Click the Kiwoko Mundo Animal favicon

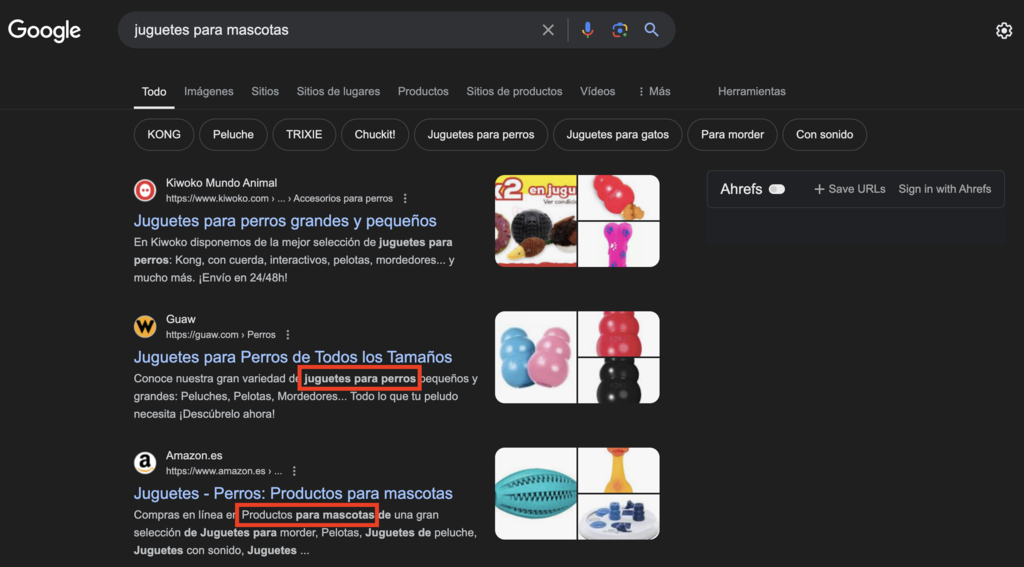(145, 190)
